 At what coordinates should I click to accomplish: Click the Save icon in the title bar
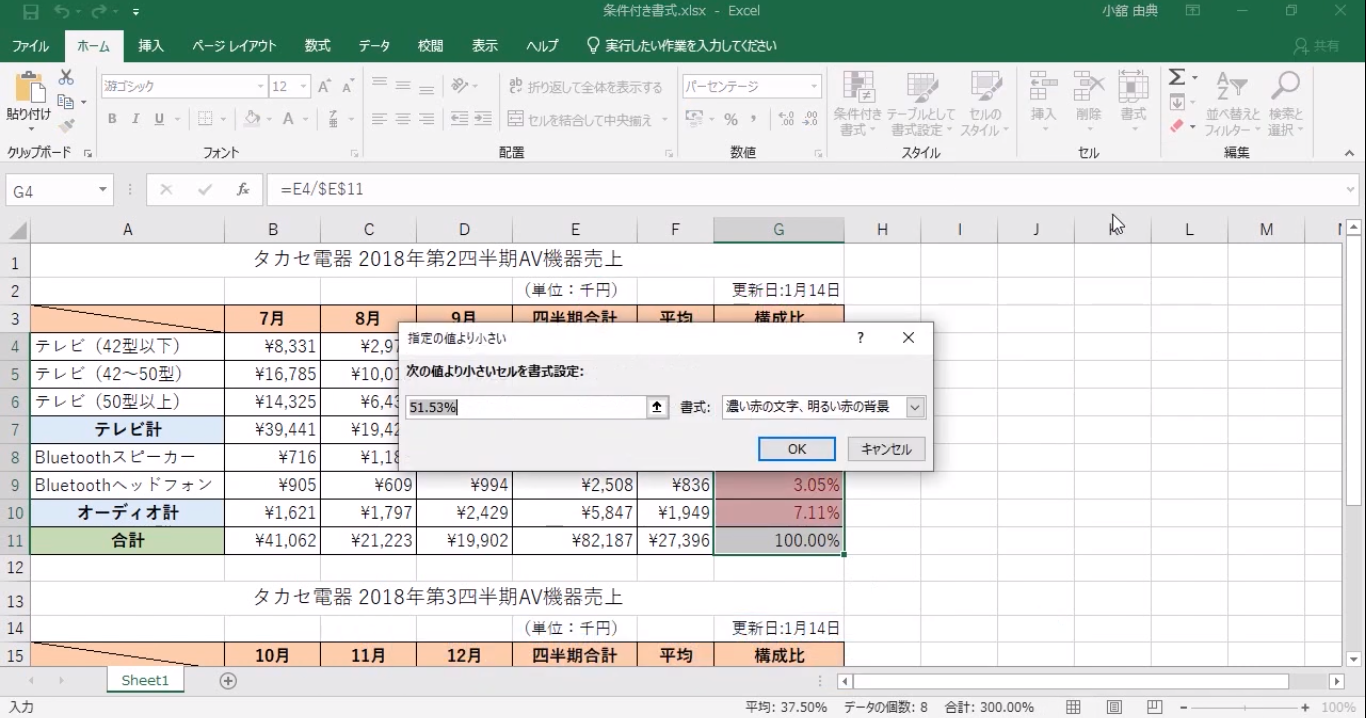[30, 12]
